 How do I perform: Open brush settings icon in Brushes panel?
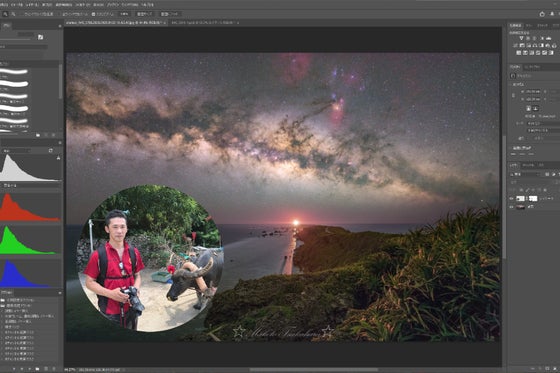tap(40, 37)
